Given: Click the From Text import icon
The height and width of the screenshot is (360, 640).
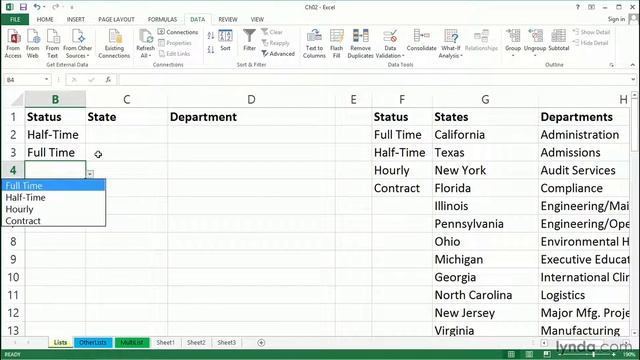Looking at the screenshot, I should coord(52,43).
